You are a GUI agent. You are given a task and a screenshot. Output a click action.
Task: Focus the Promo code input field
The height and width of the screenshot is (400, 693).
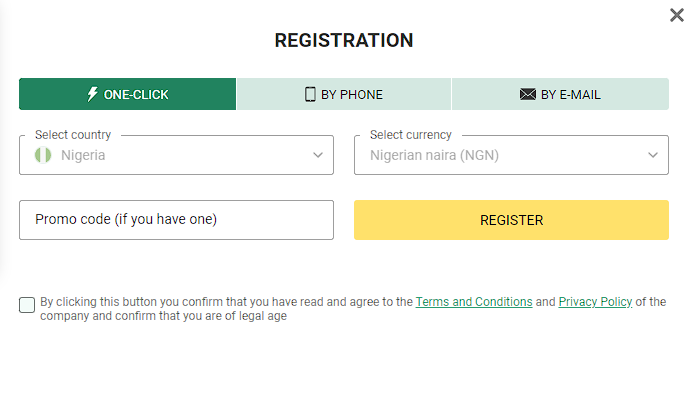(x=176, y=220)
